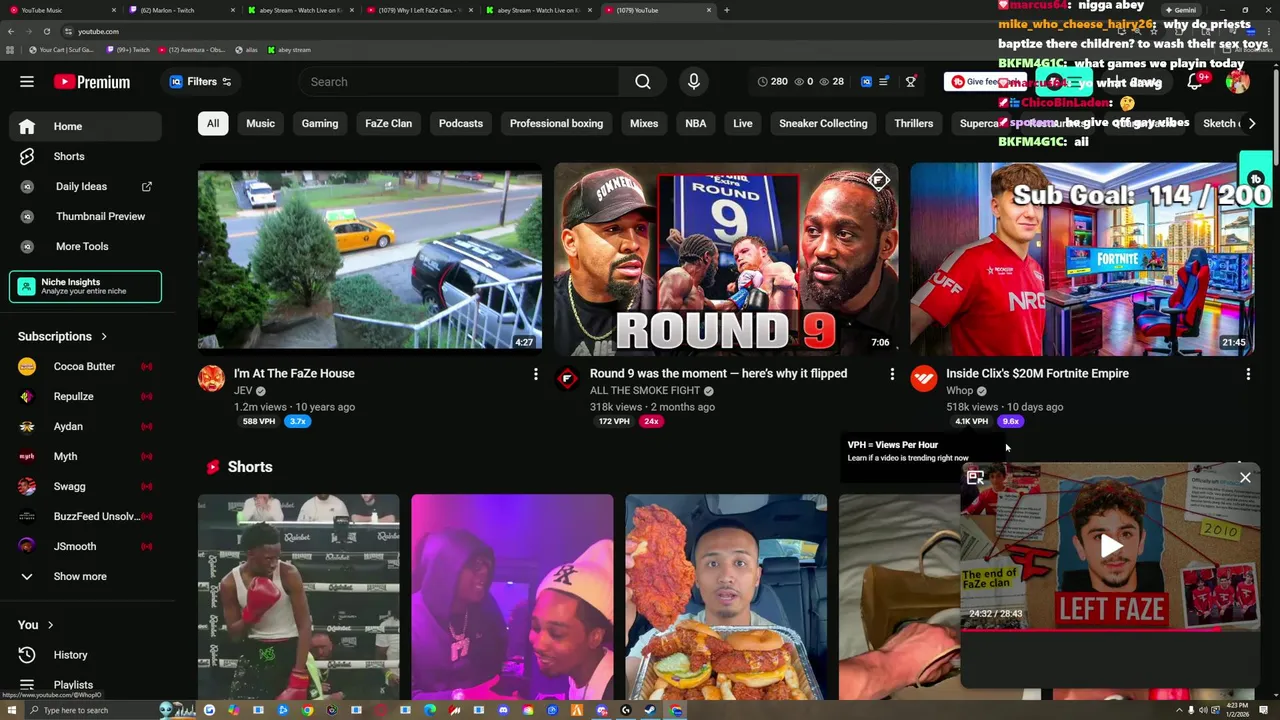Click the magnifier search button
The image size is (1280, 720).
point(643,82)
